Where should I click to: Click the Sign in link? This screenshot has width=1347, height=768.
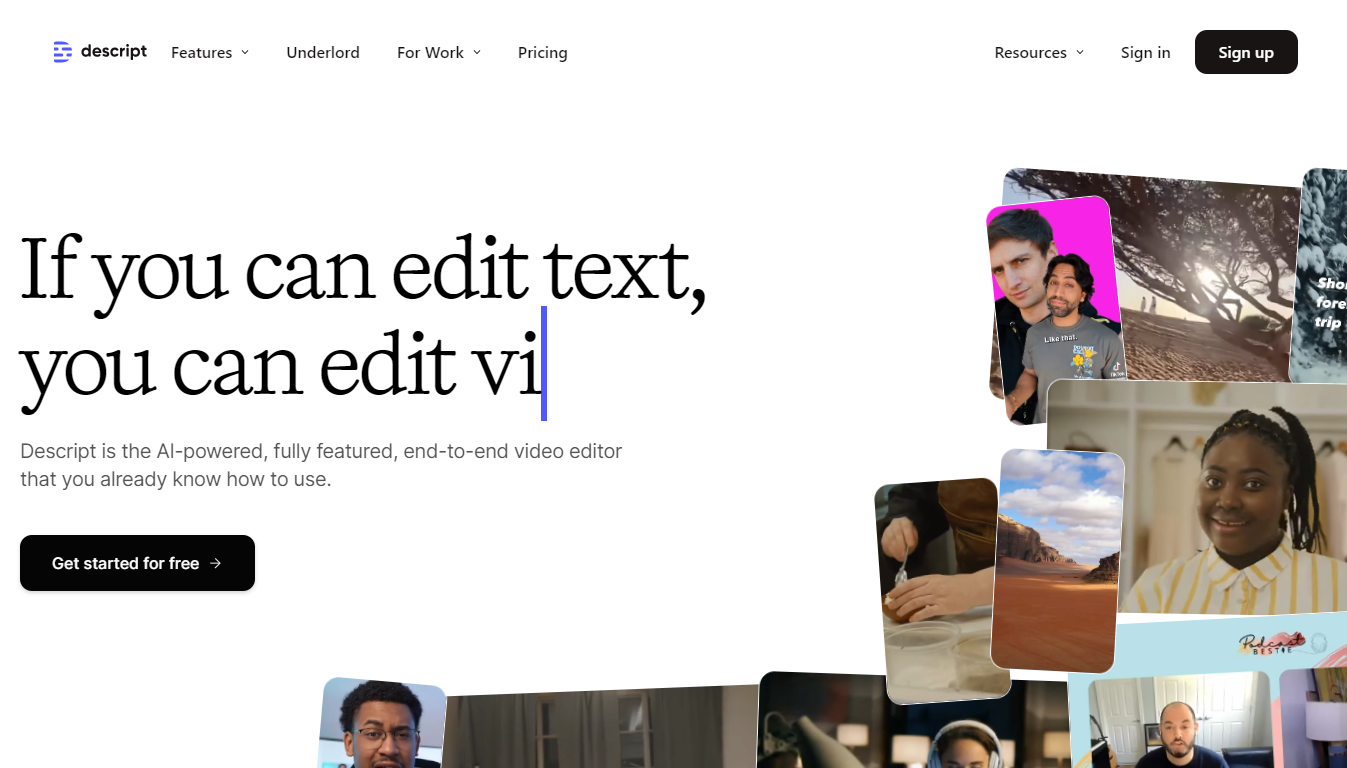click(1145, 53)
